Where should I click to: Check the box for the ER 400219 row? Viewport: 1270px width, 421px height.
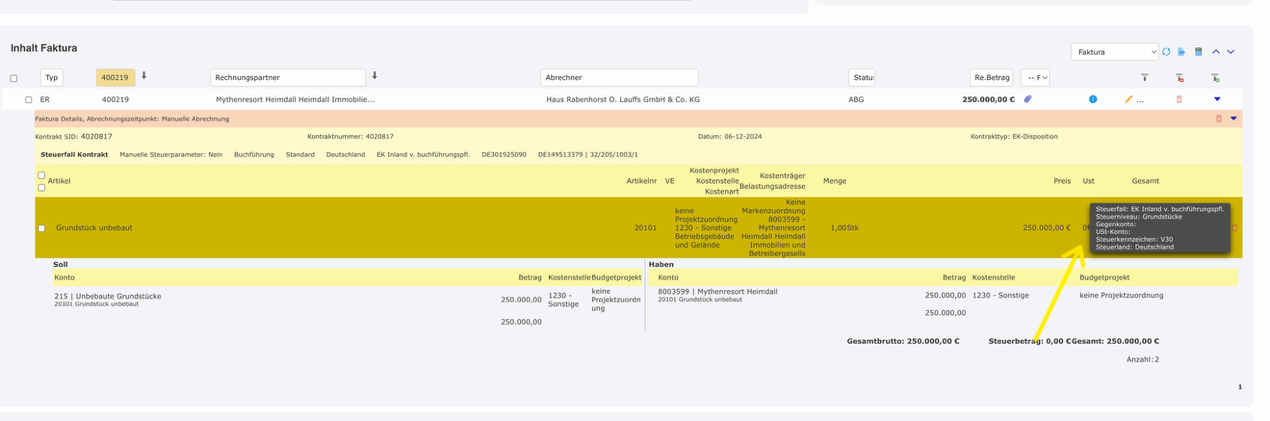click(x=28, y=100)
